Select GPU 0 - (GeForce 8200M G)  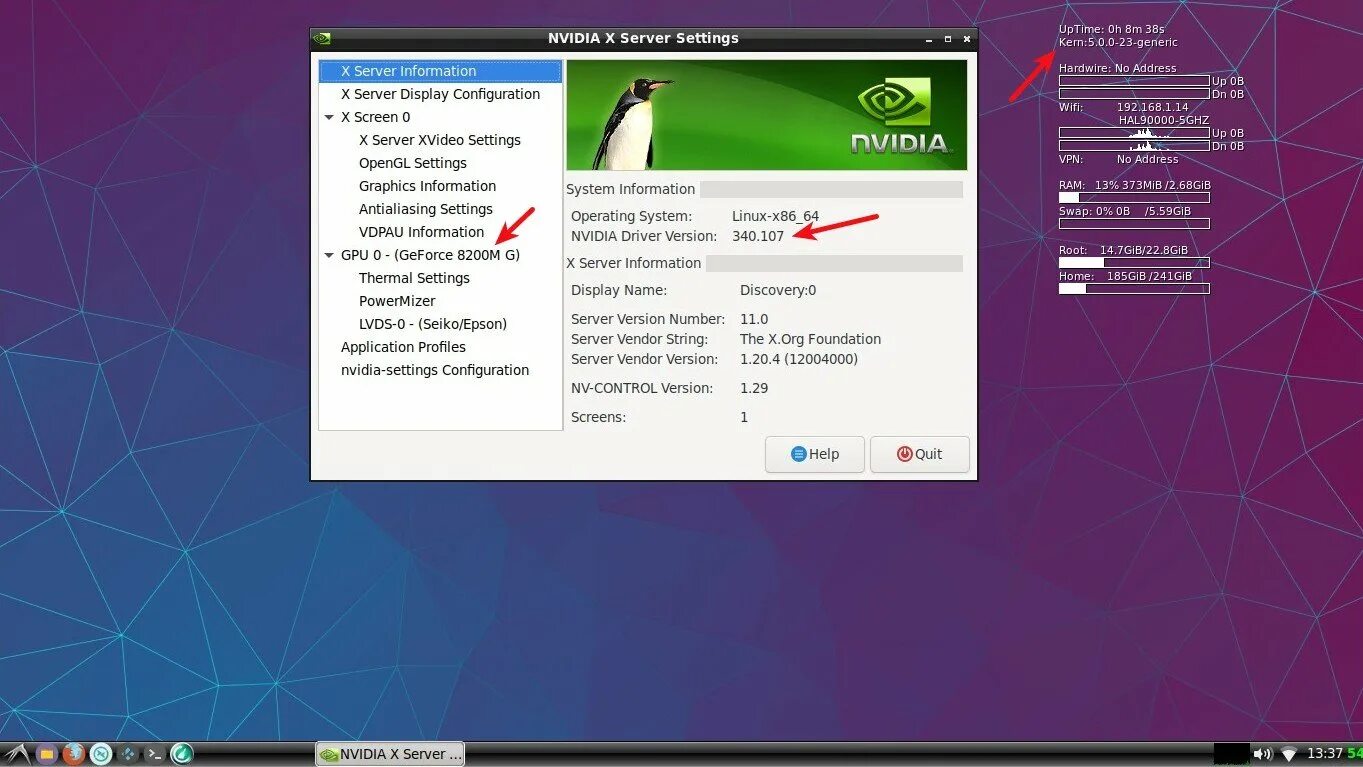[x=430, y=255]
